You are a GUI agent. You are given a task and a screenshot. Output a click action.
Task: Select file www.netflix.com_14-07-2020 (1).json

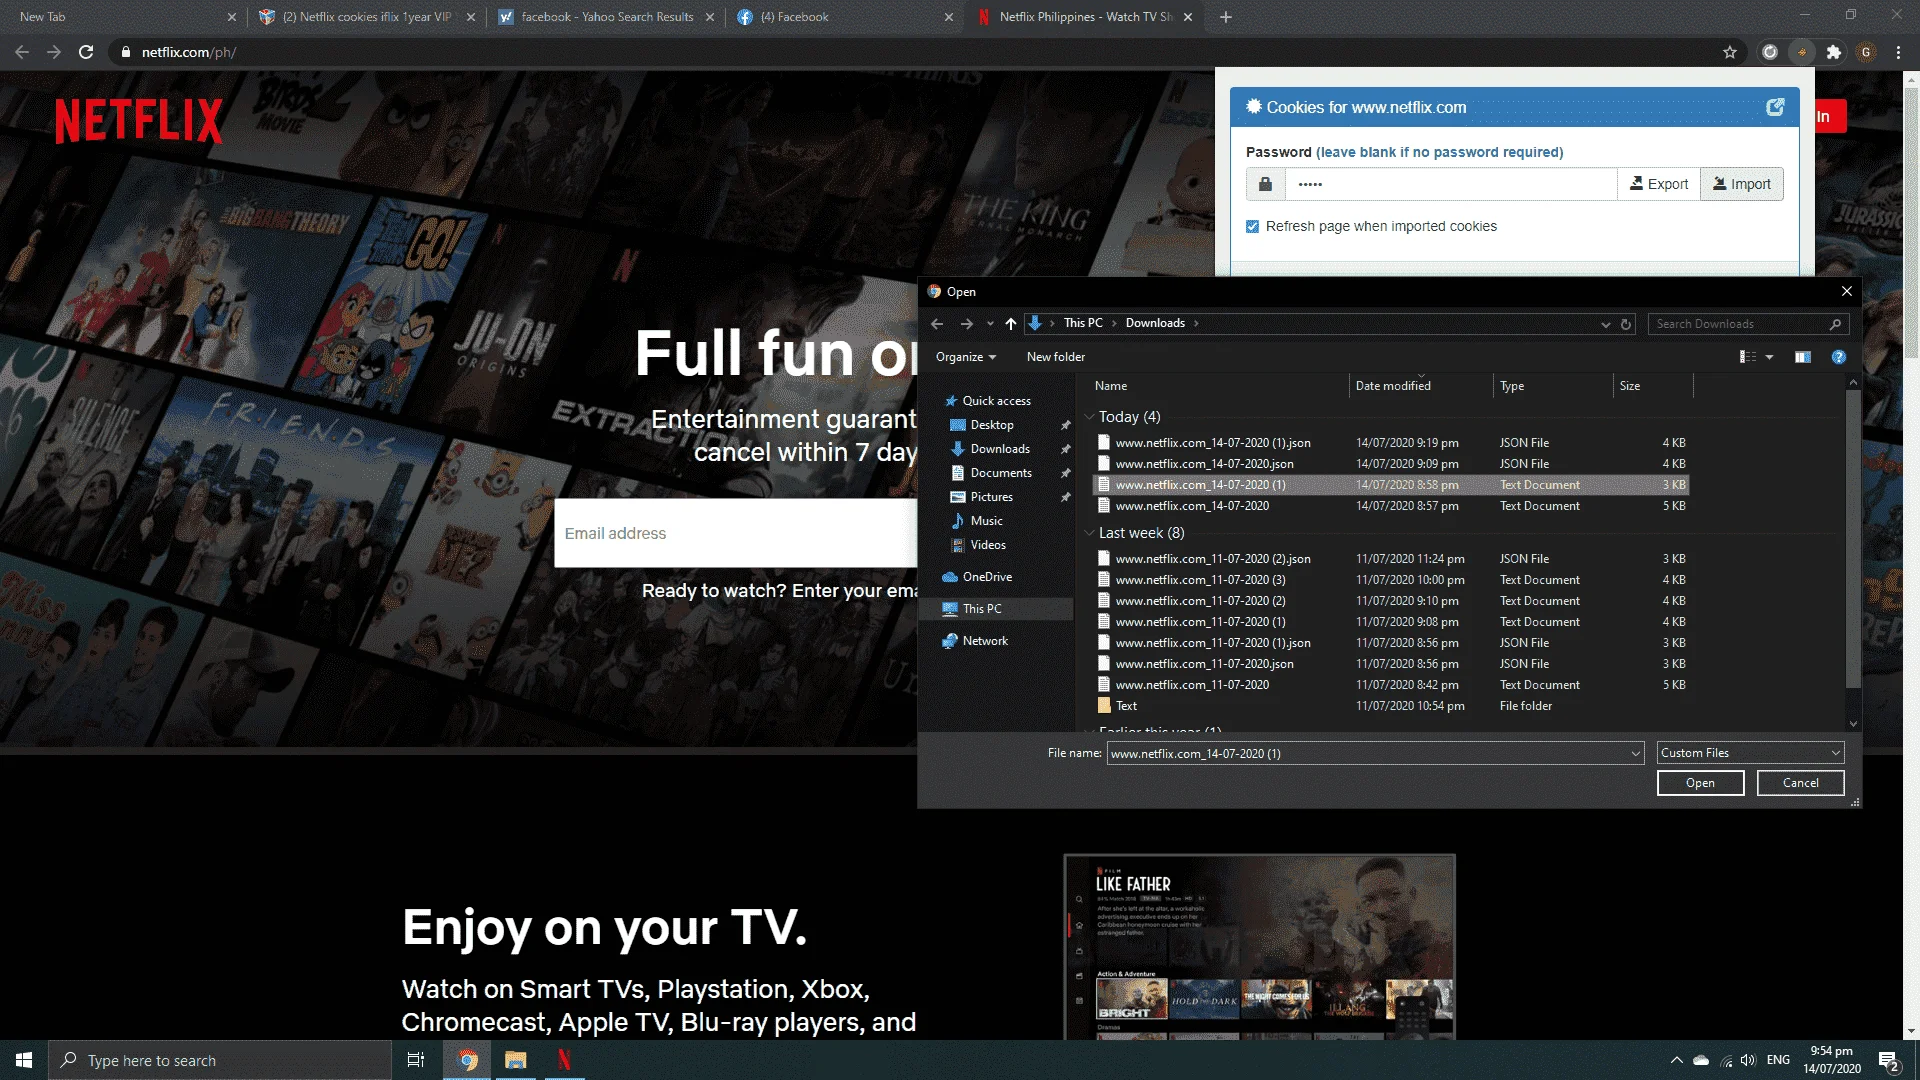(x=1390, y=443)
